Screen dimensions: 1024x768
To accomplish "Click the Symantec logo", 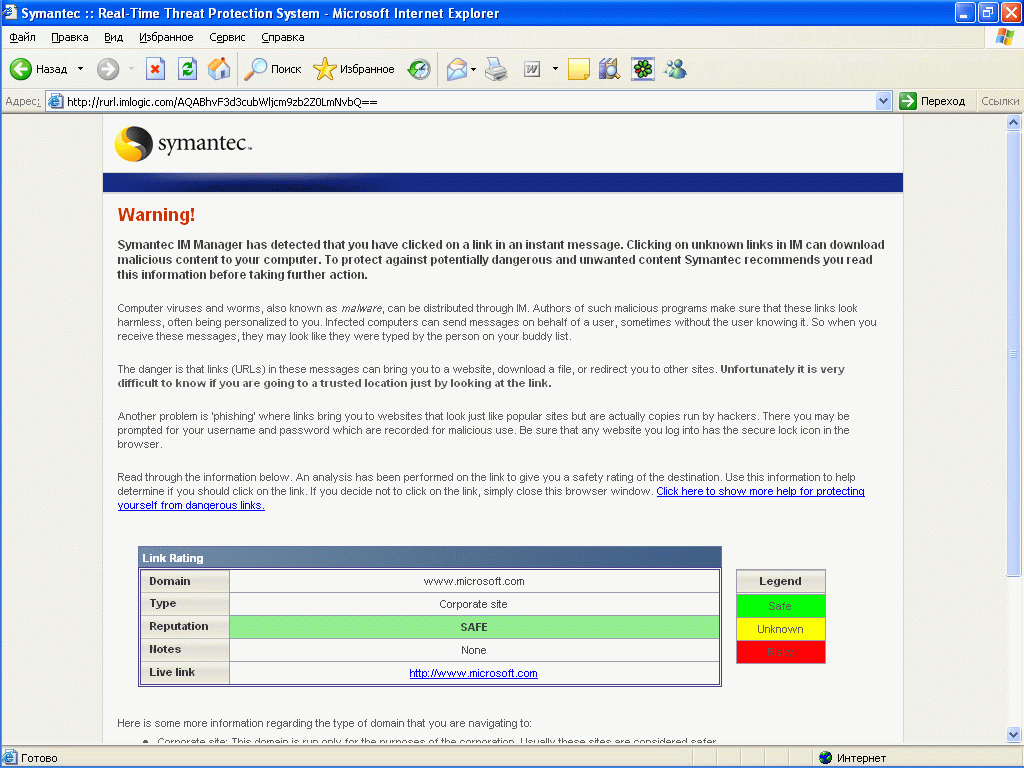I will (x=183, y=143).
